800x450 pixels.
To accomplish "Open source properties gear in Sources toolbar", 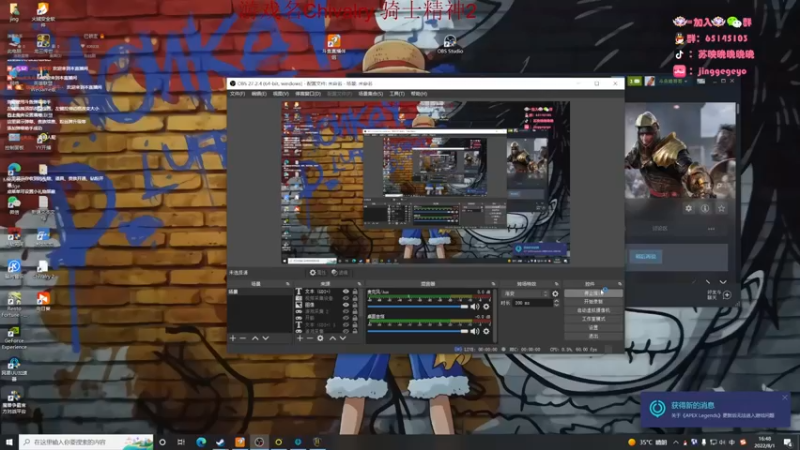I will tap(320, 338).
